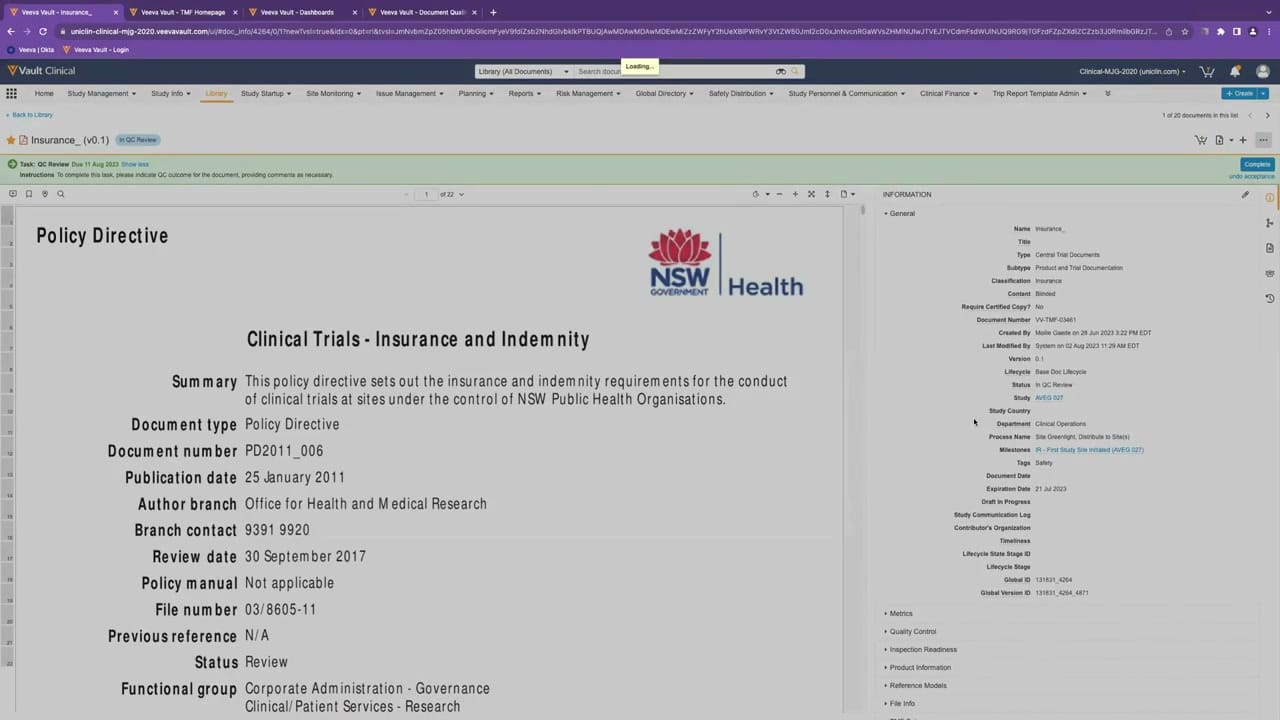Open the user profile avatar

[x=1262, y=72]
